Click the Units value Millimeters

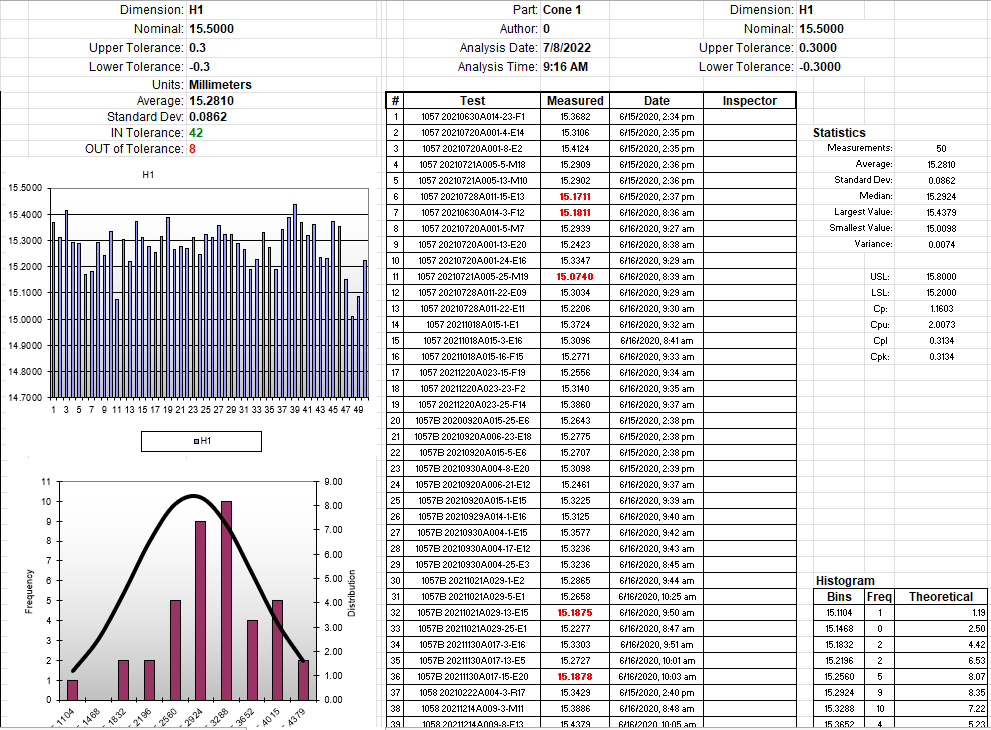pyautogui.click(x=220, y=85)
